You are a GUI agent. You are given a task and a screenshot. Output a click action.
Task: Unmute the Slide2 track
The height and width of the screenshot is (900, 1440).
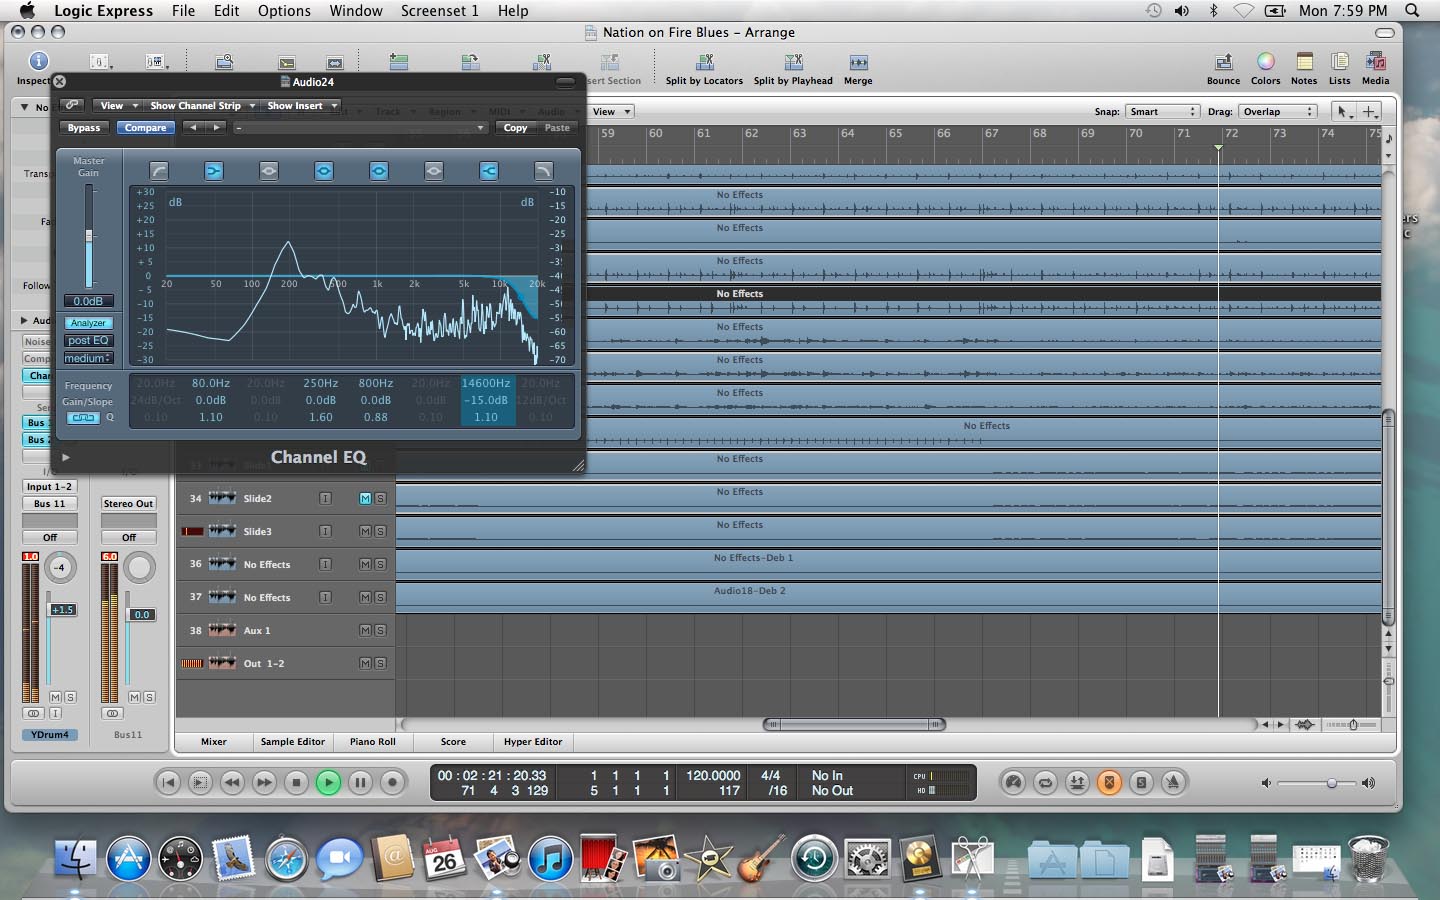point(365,499)
